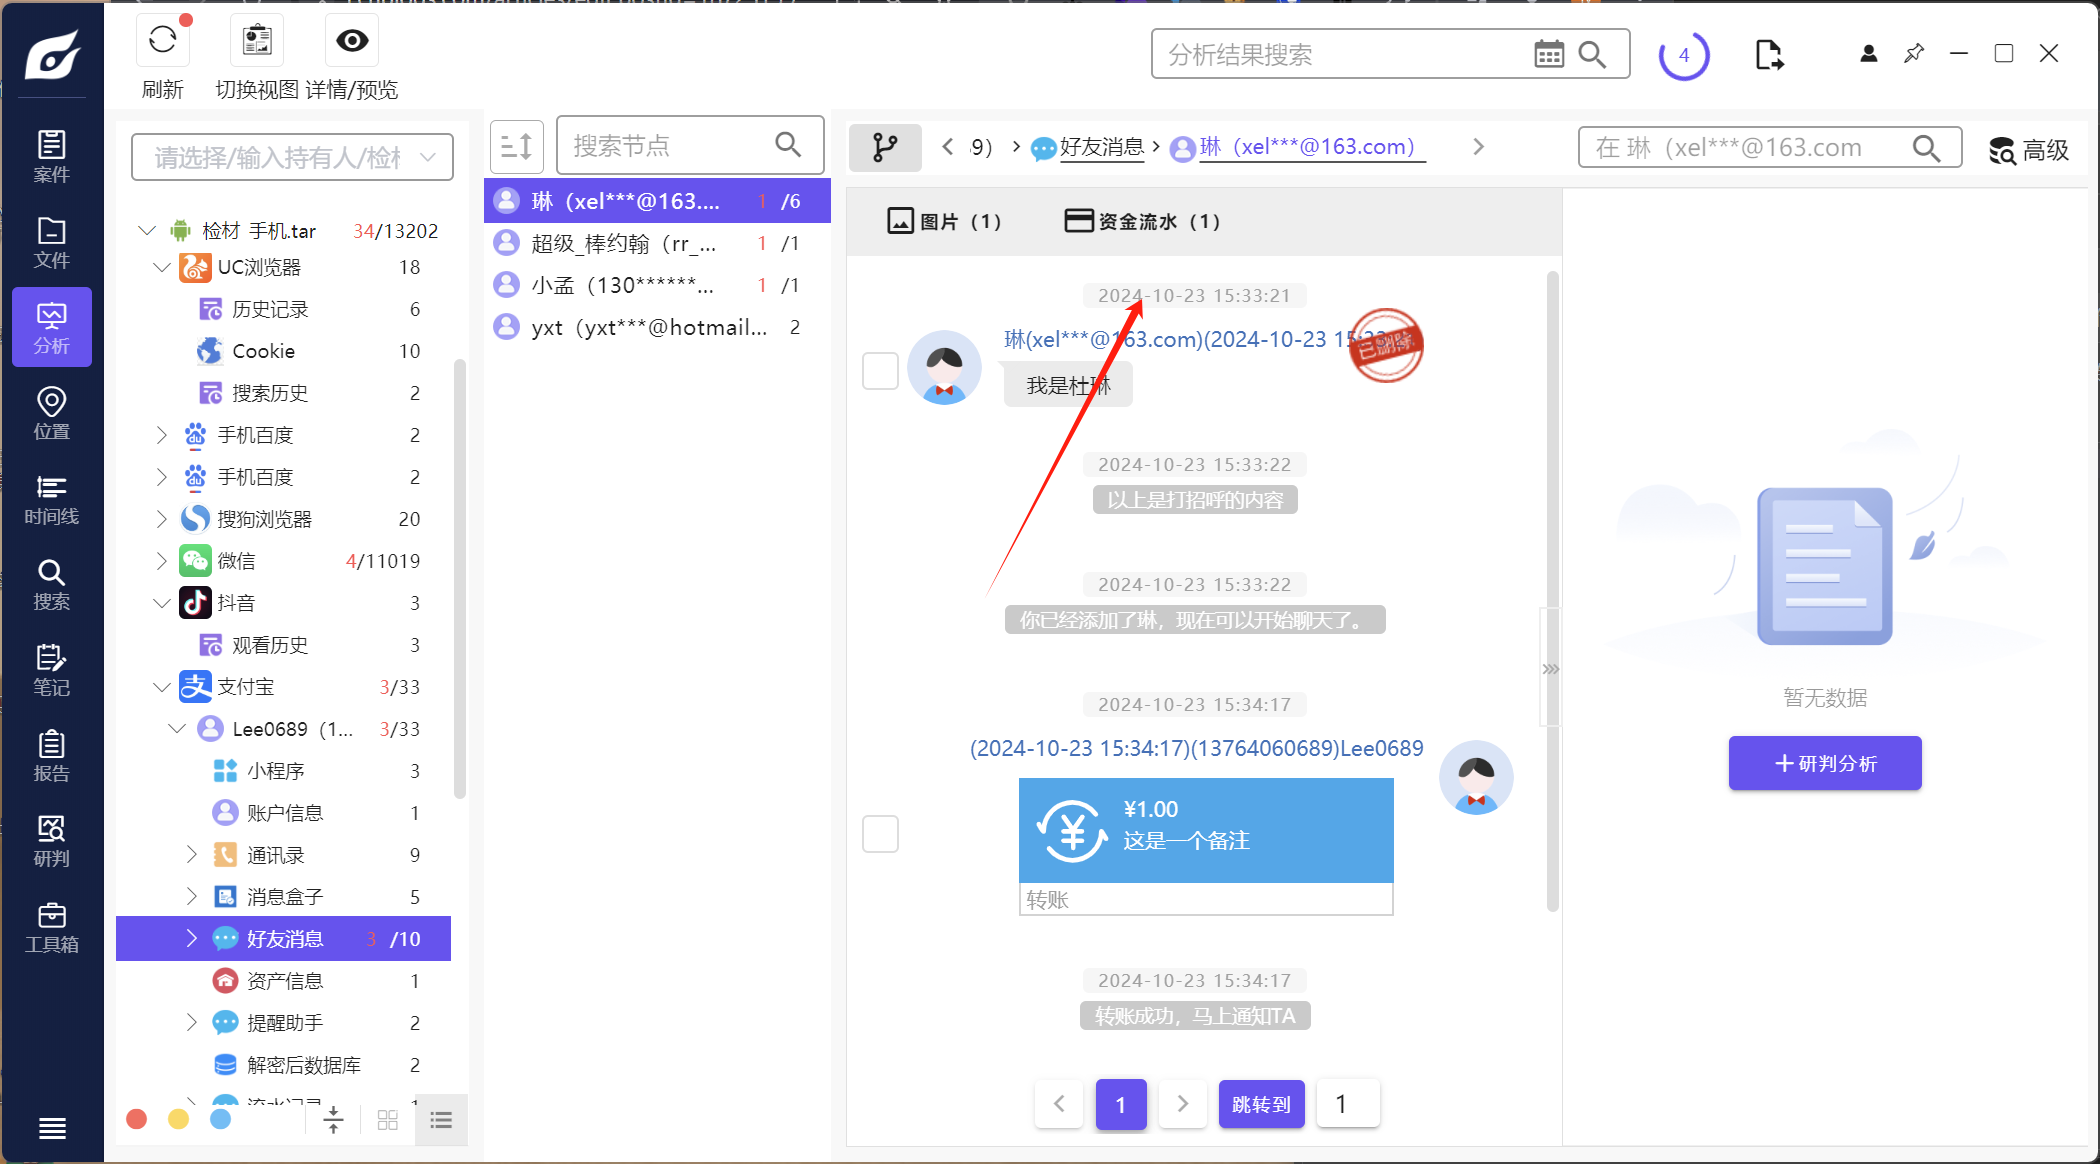The height and width of the screenshot is (1164, 2100).
Task: Open the calendar icon in the search bar
Action: coord(1548,54)
